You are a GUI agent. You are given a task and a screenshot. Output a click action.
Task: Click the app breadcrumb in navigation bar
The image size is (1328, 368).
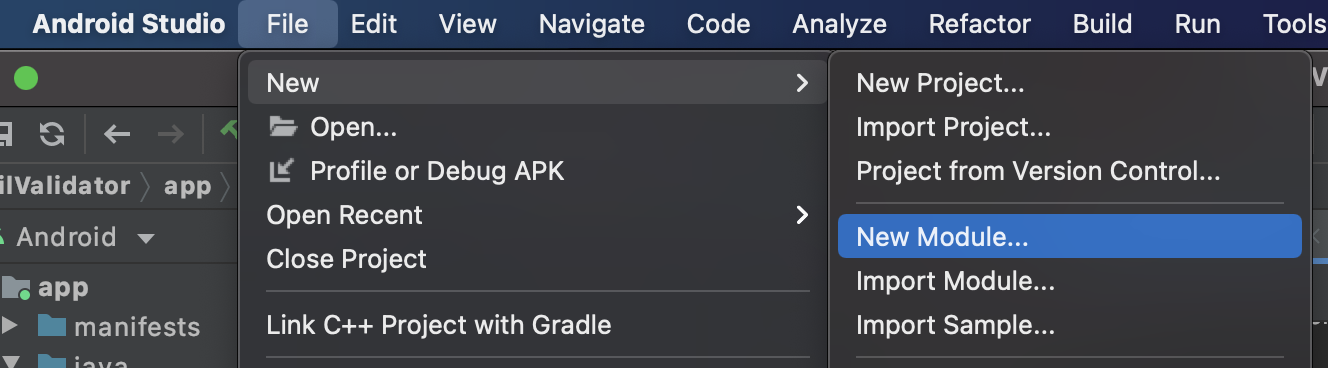click(188, 186)
